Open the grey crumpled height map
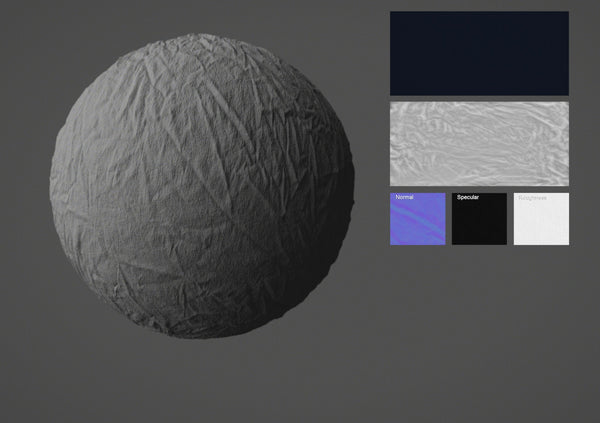The width and height of the screenshot is (600, 423). point(479,143)
